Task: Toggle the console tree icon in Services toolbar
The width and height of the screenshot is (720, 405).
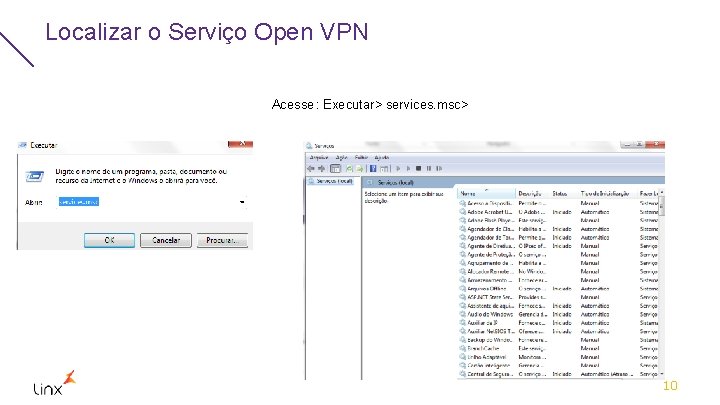Action: 336,169
